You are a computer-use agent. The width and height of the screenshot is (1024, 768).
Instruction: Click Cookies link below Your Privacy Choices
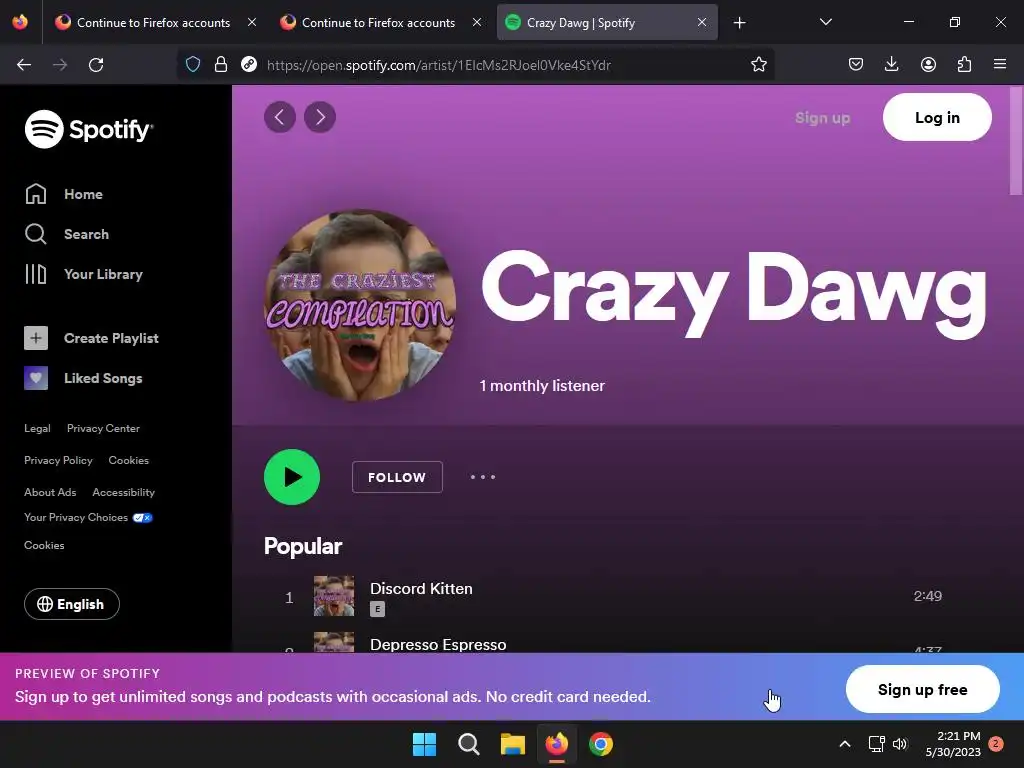(44, 545)
